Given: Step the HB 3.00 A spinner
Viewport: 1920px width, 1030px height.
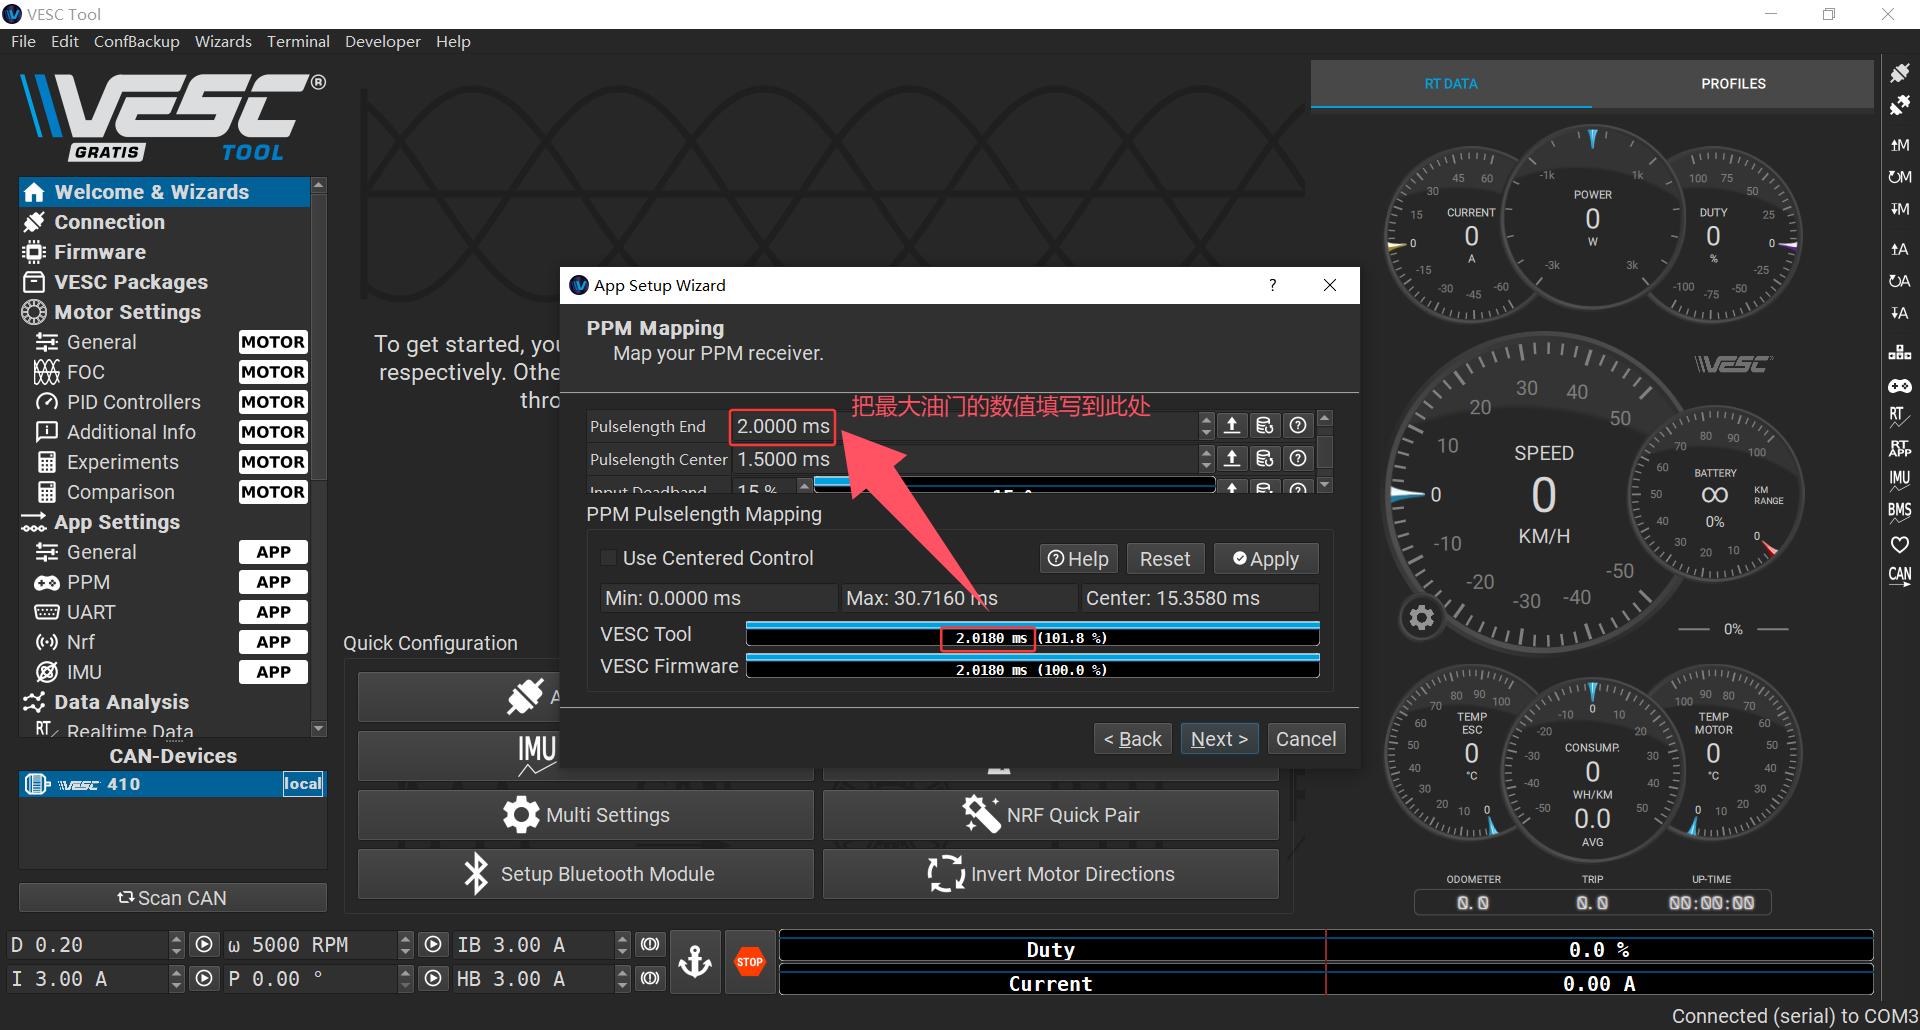Looking at the screenshot, I should click(x=622, y=979).
